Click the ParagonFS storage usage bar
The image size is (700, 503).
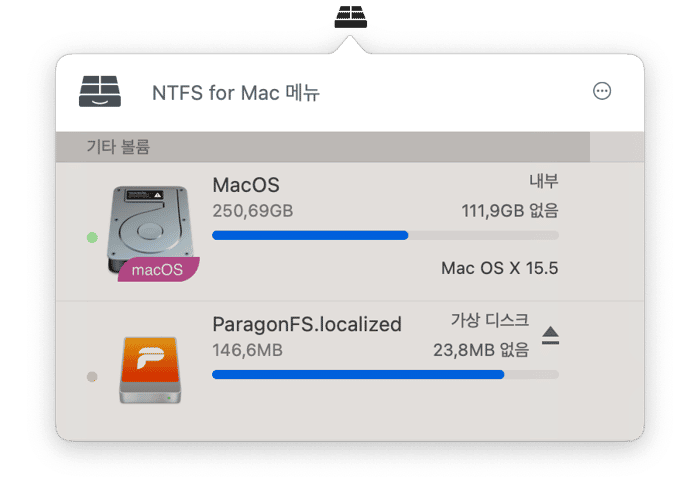(x=386, y=375)
